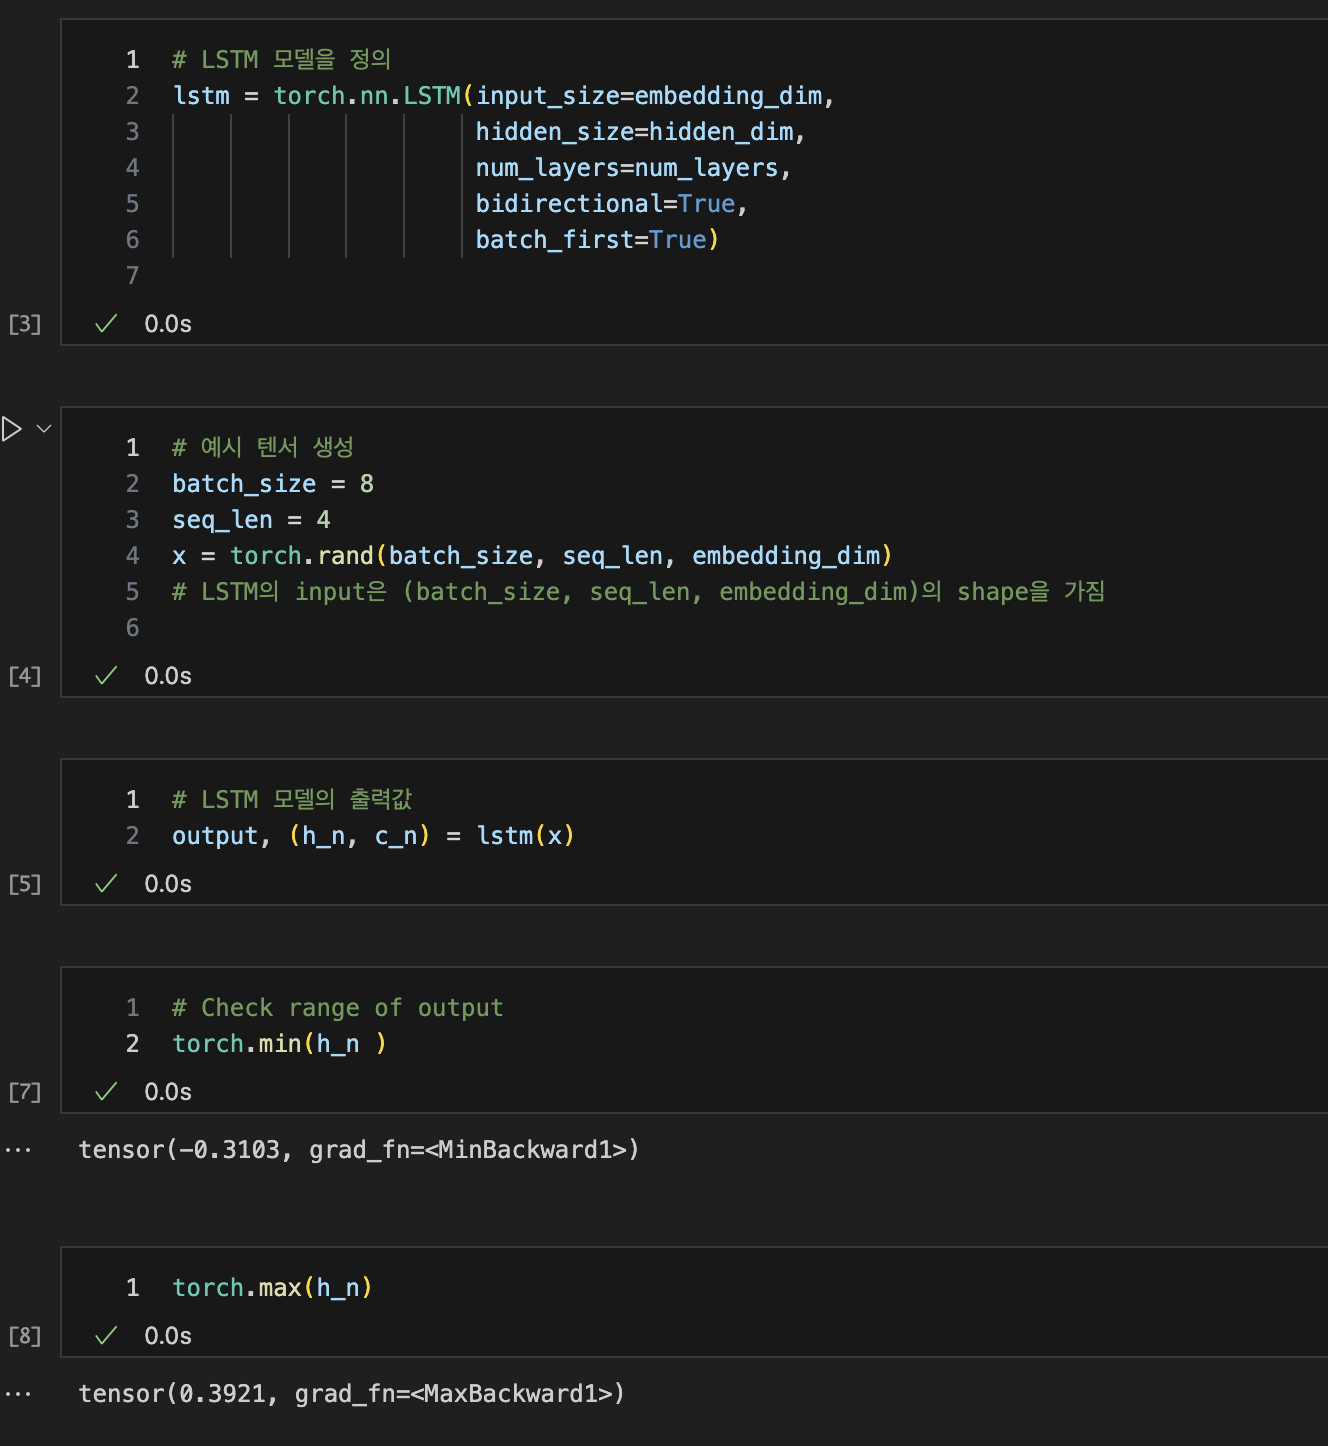Viewport: 1328px width, 1446px height.
Task: Click execution count [4] label
Action: click(x=25, y=676)
